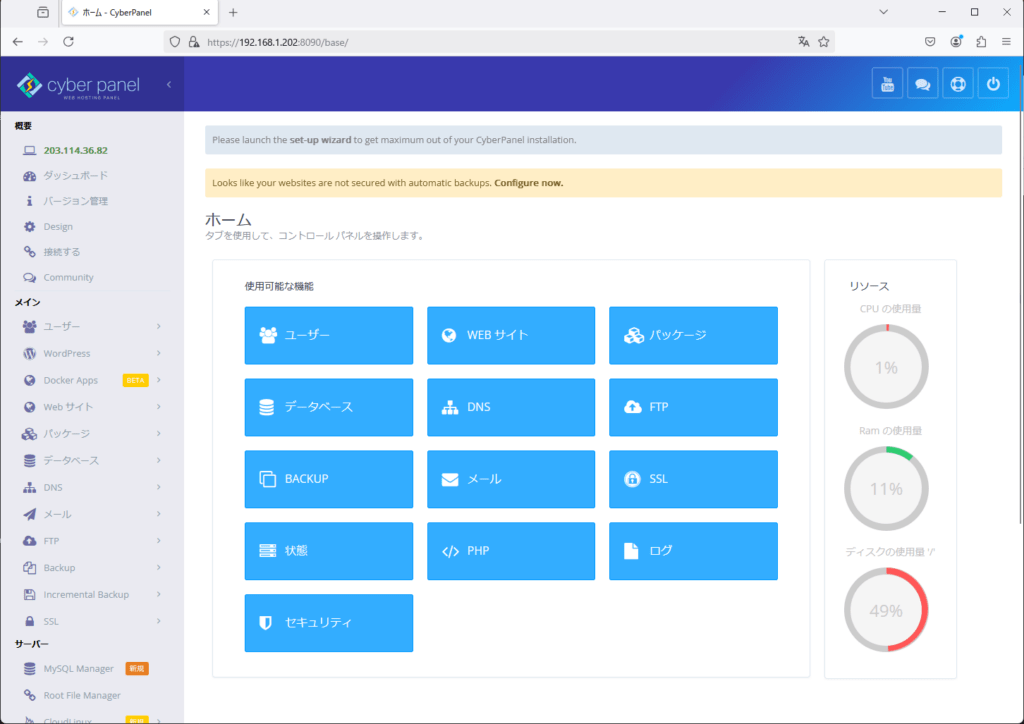Screen dimensions: 1024x724
Task: Bookmark this page with star icon
Action: pos(824,41)
